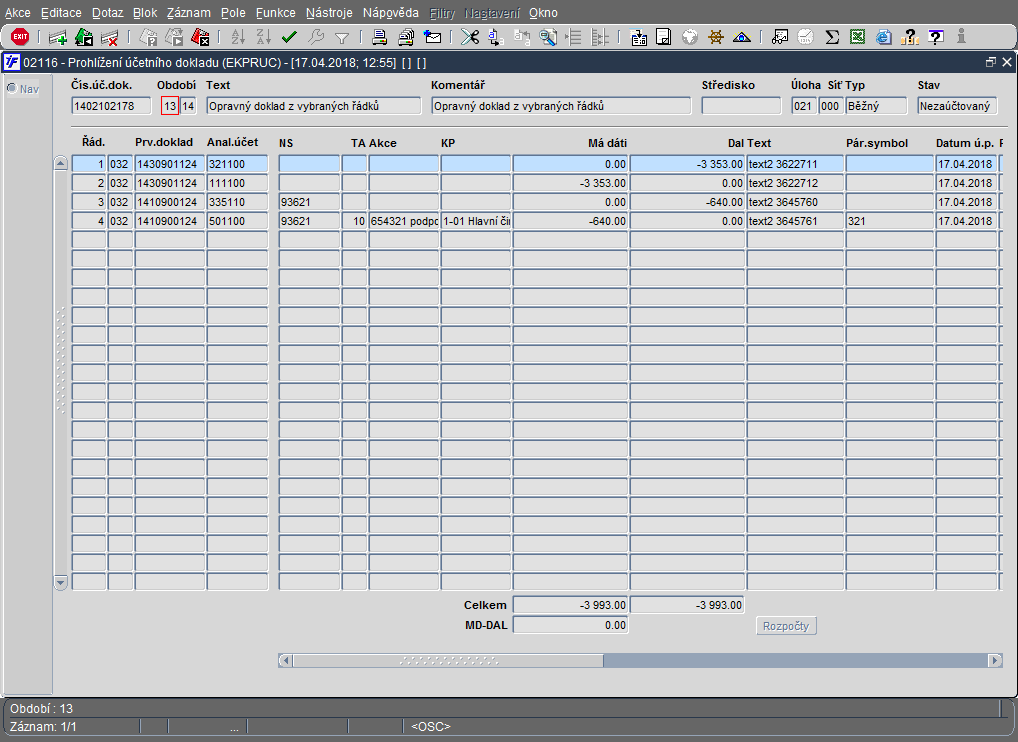Click the green checkmark save icon

pos(289,38)
